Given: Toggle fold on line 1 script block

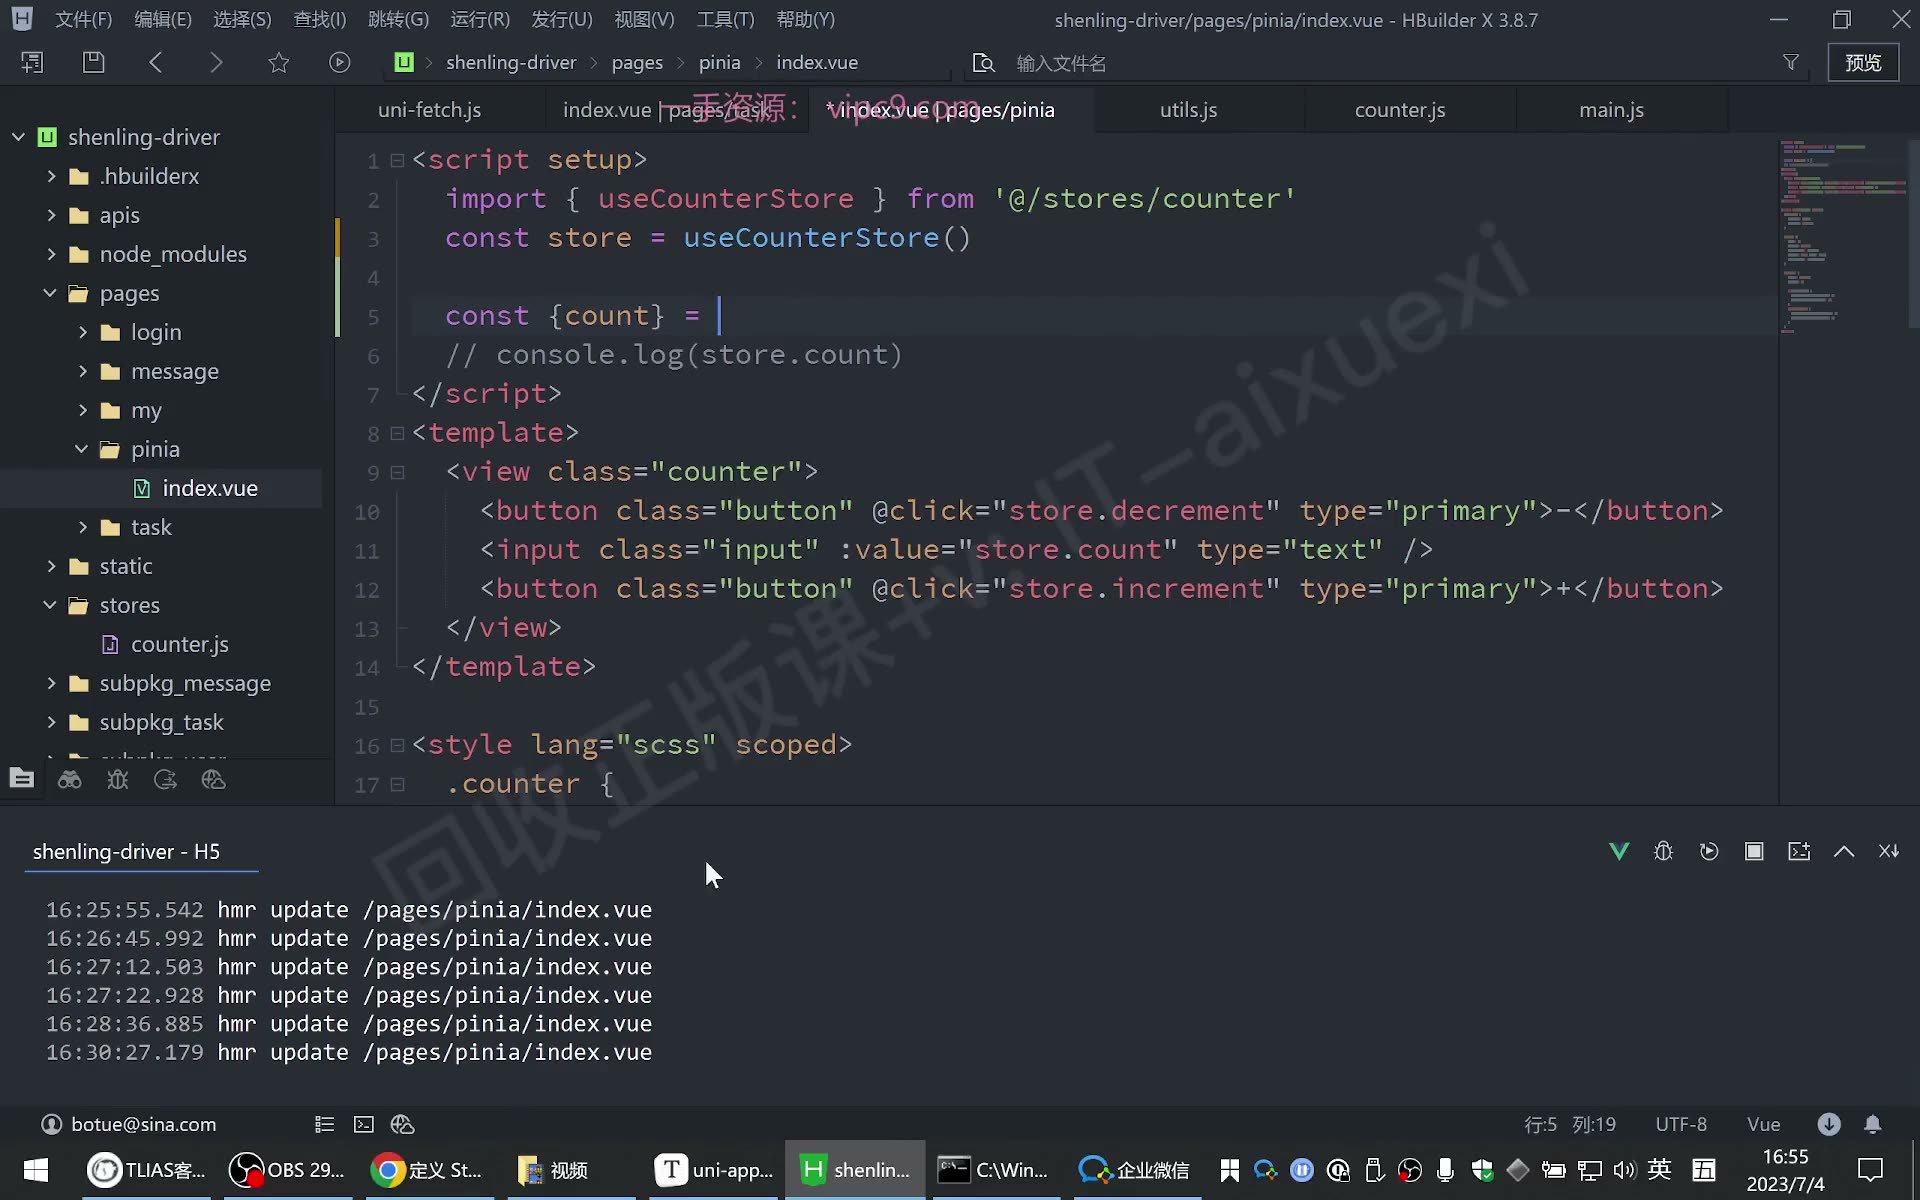Looking at the screenshot, I should pyautogui.click(x=397, y=160).
